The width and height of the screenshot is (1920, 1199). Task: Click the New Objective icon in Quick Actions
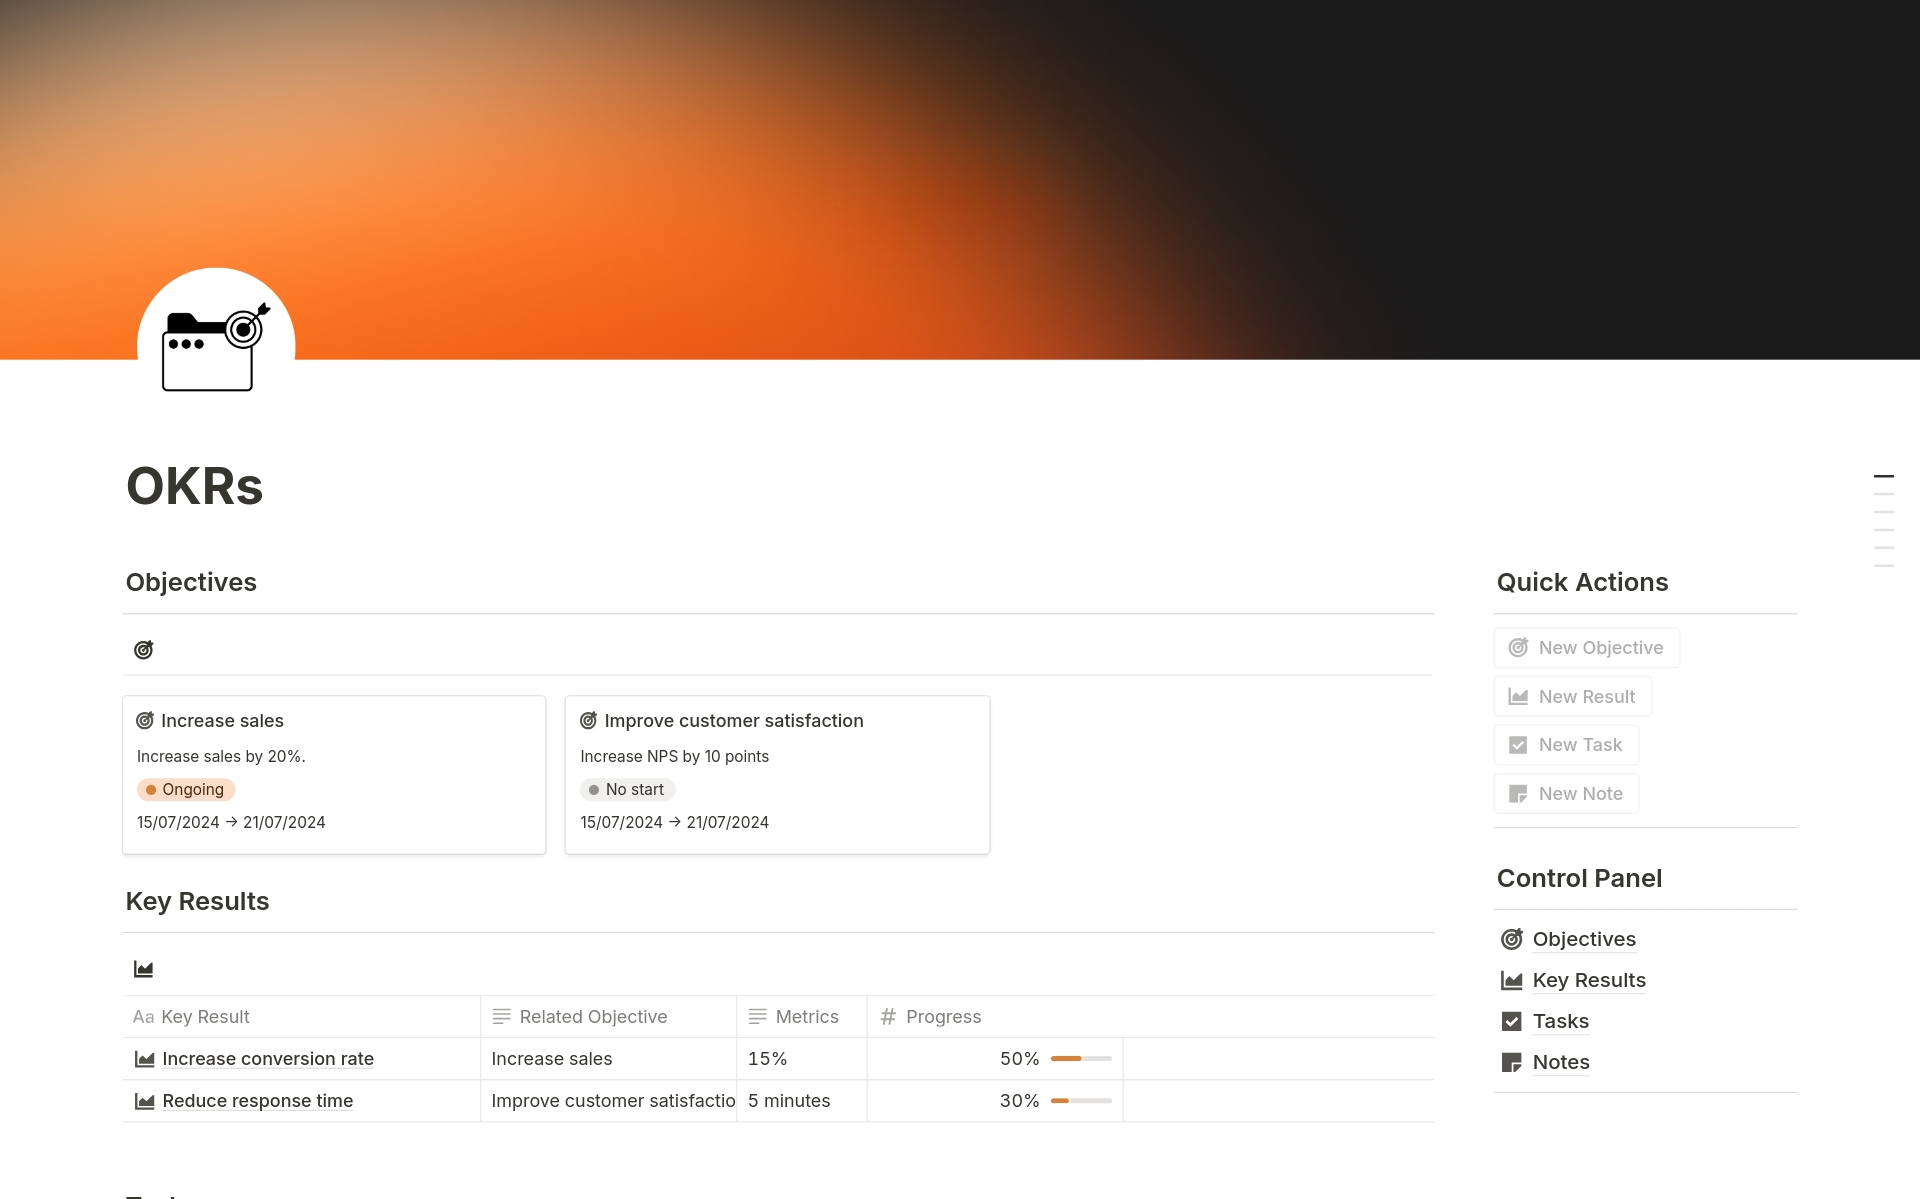1517,646
